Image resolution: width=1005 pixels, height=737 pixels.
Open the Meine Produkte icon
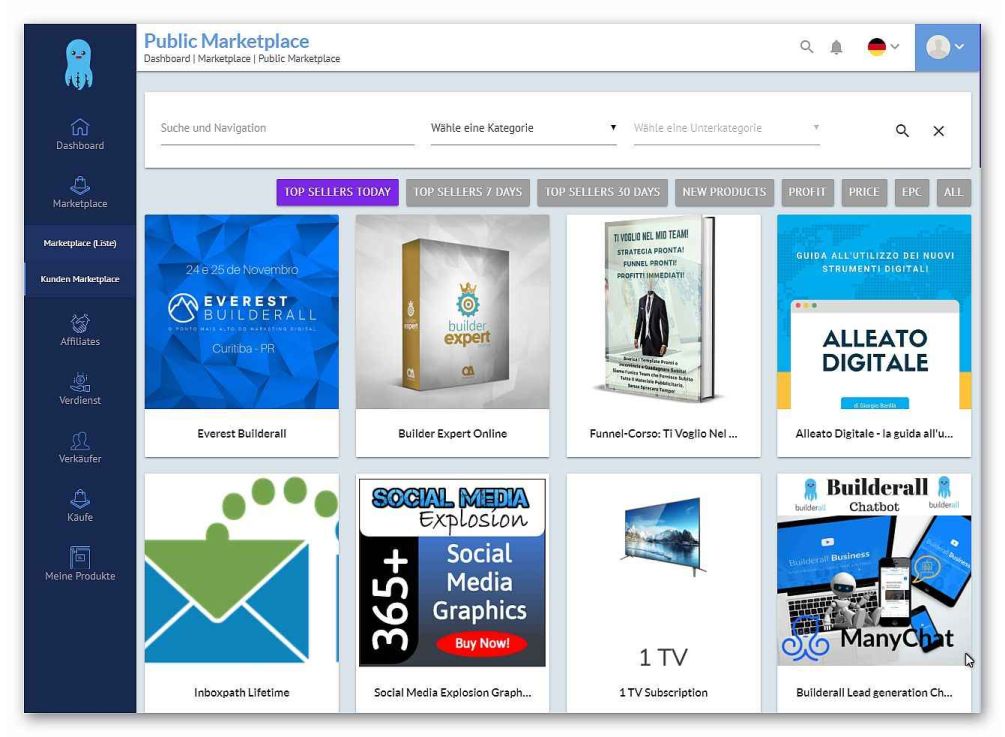pyautogui.click(x=79, y=557)
